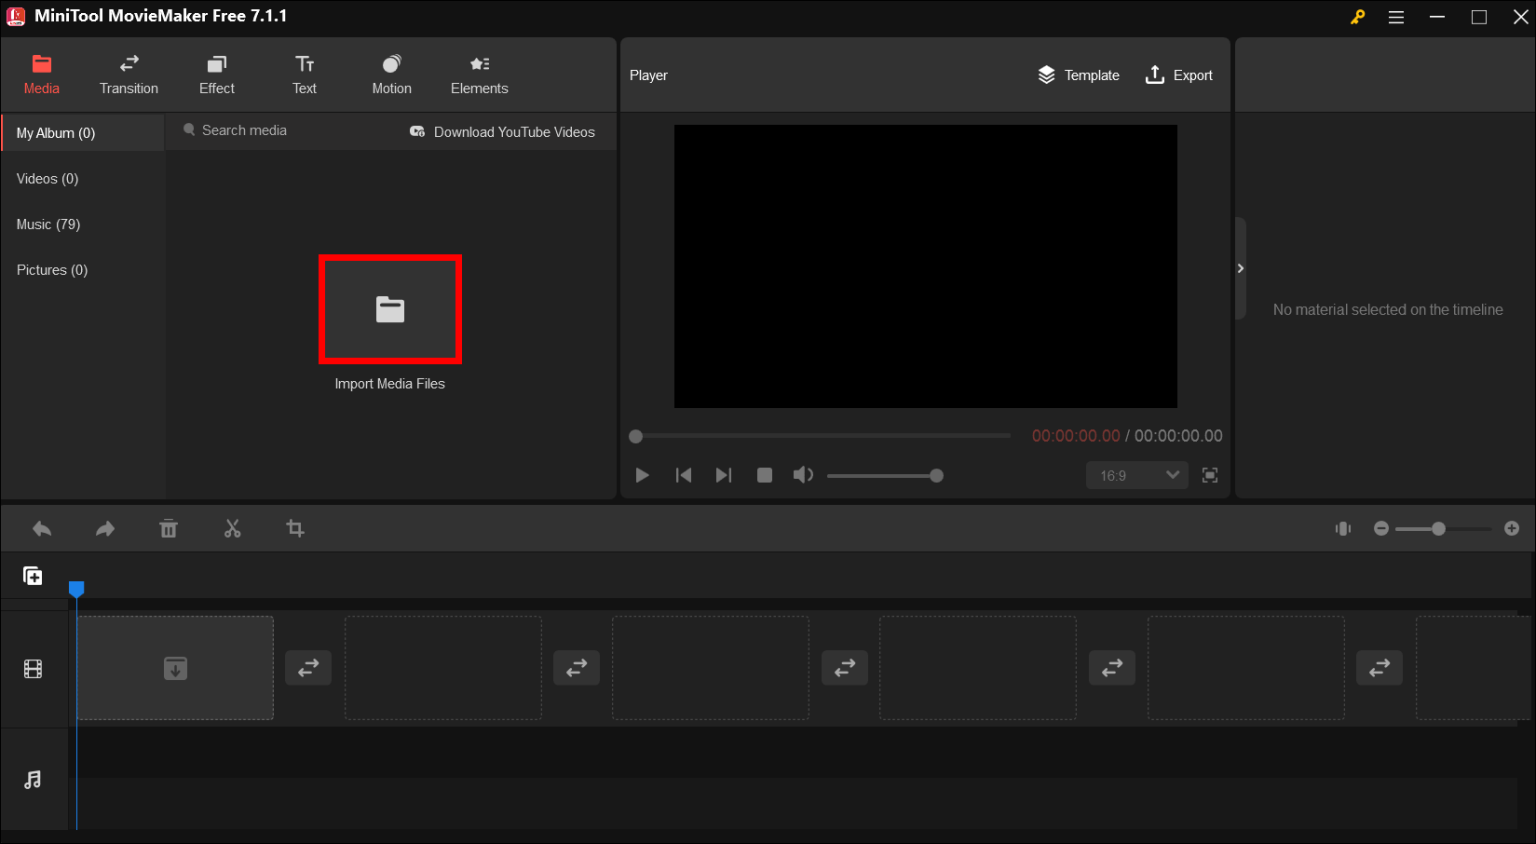Click the Undo arrow icon
The image size is (1536, 844).
tap(41, 528)
